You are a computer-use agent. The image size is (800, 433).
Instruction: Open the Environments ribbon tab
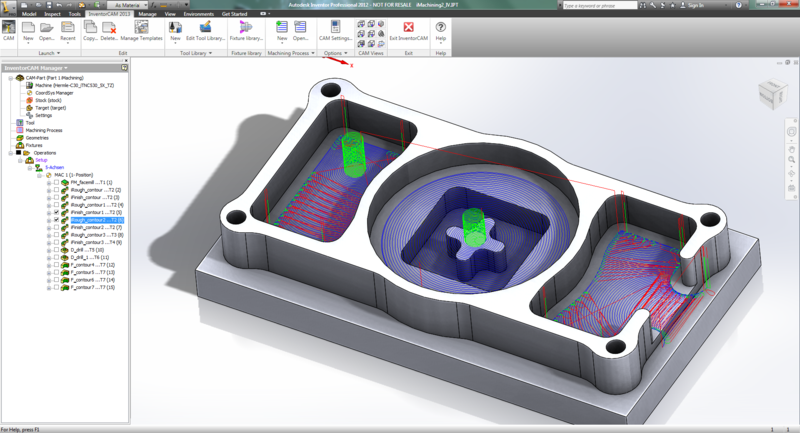click(198, 15)
